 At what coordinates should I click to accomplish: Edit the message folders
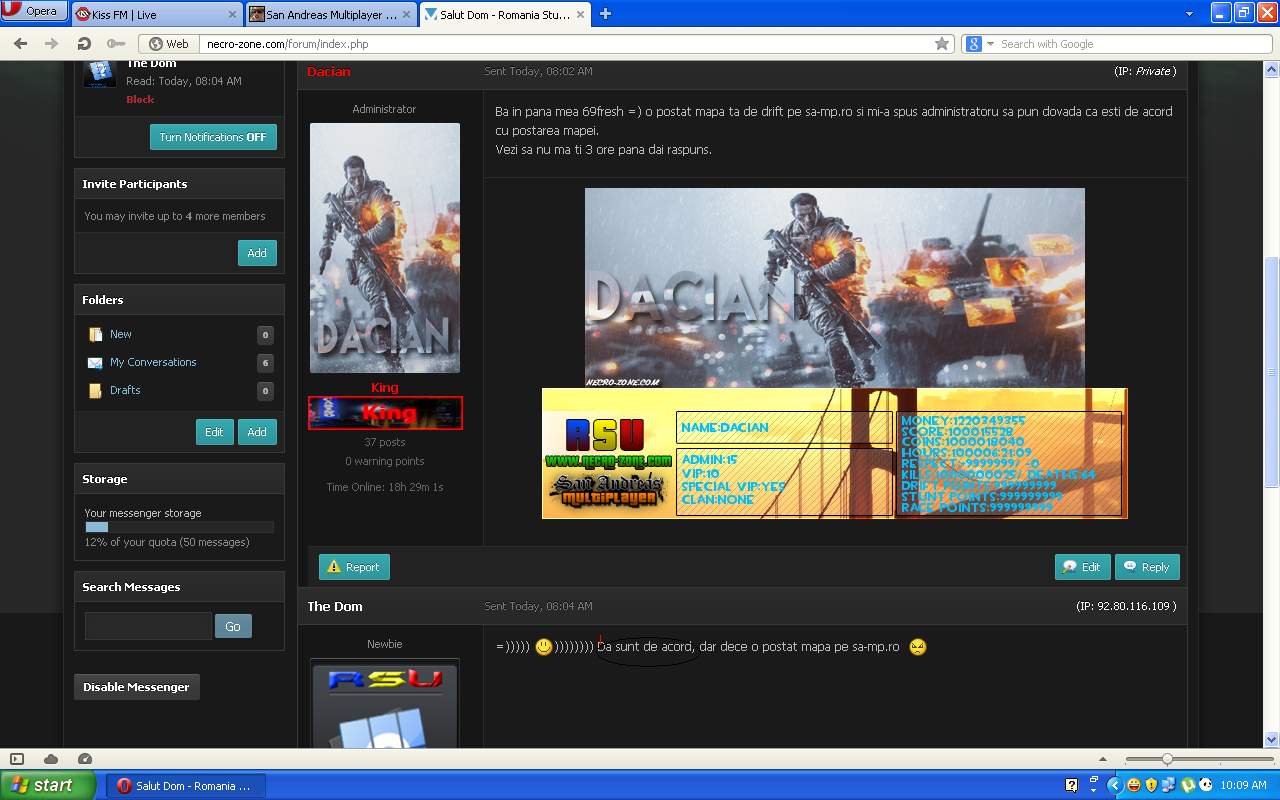214,432
